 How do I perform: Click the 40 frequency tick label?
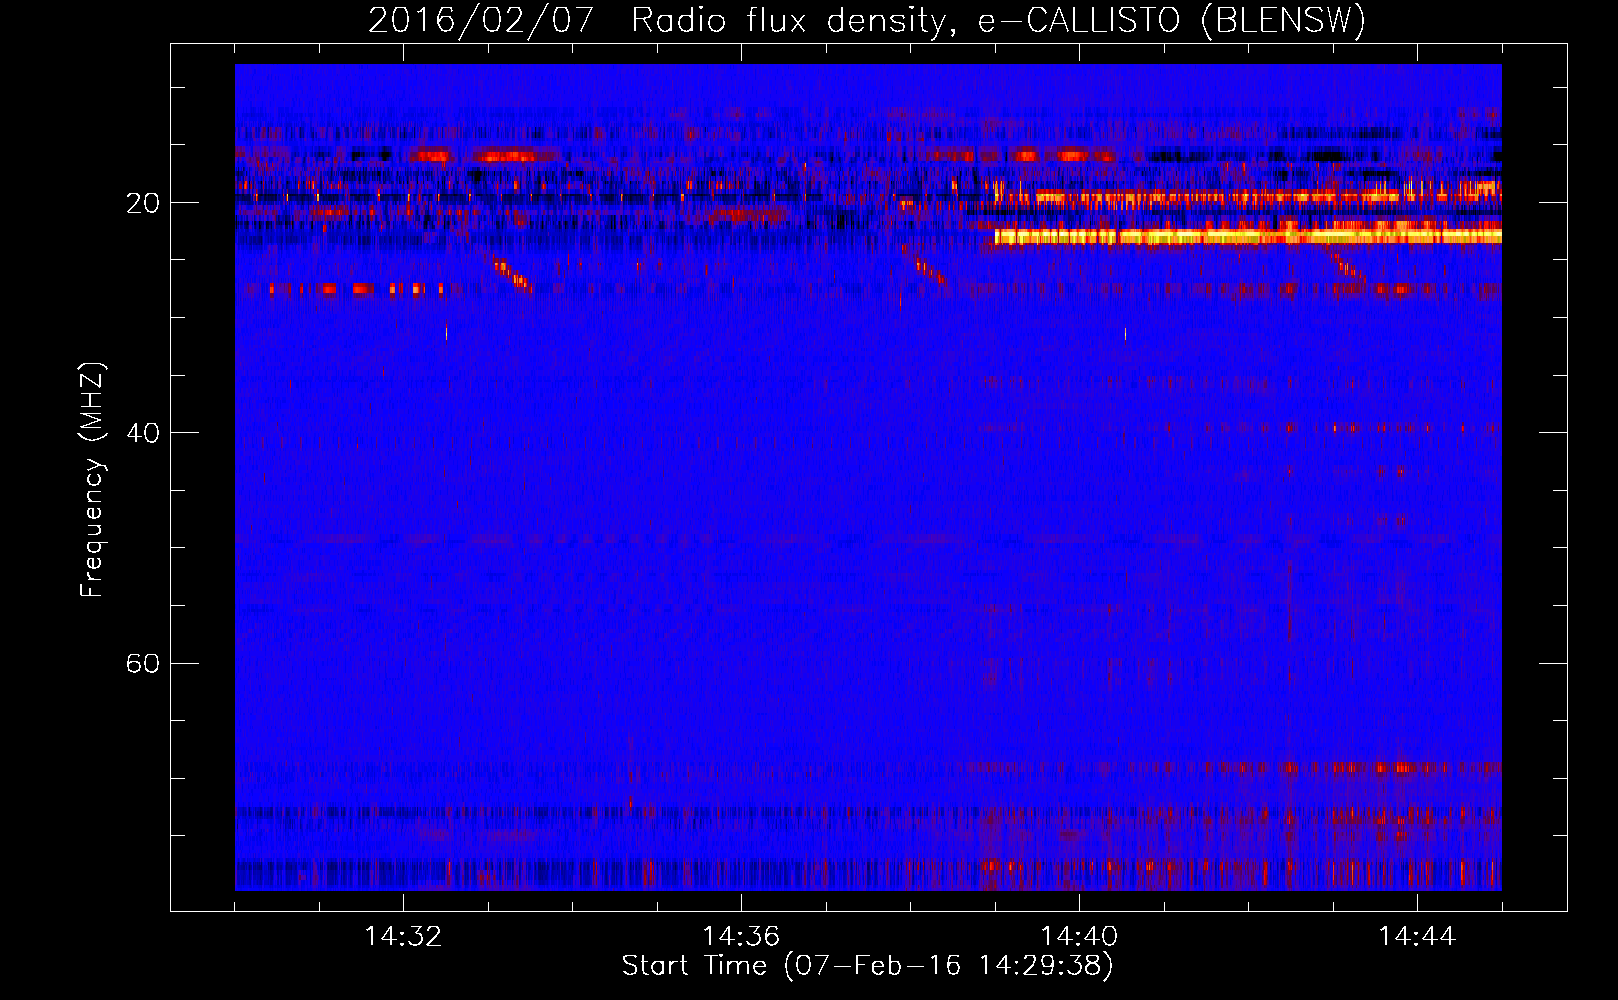tap(143, 433)
